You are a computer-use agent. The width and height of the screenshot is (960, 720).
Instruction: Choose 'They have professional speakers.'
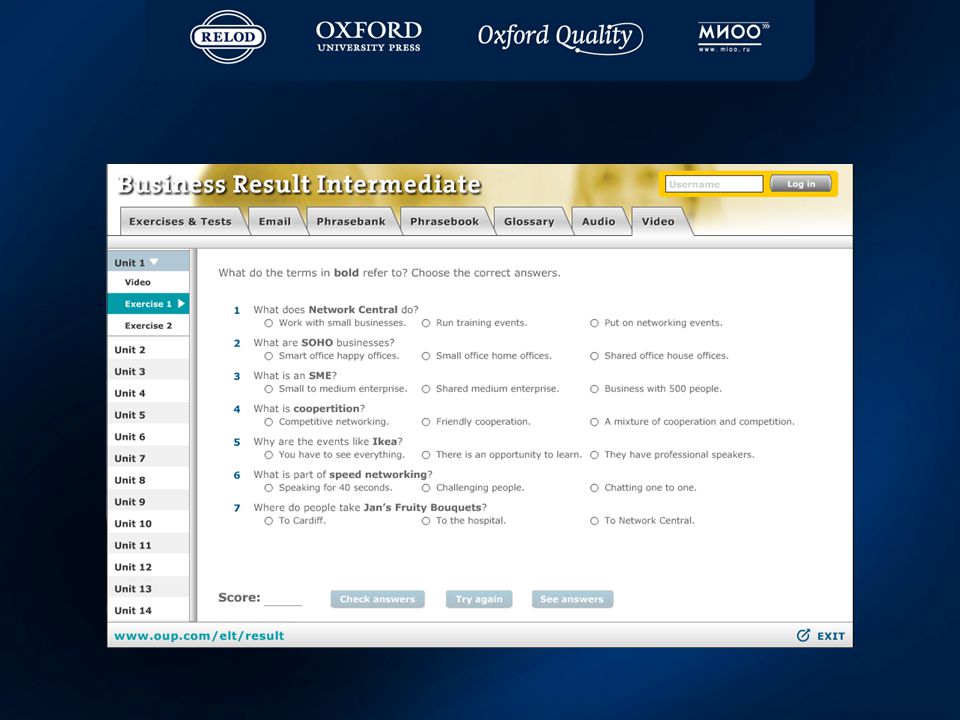click(594, 456)
